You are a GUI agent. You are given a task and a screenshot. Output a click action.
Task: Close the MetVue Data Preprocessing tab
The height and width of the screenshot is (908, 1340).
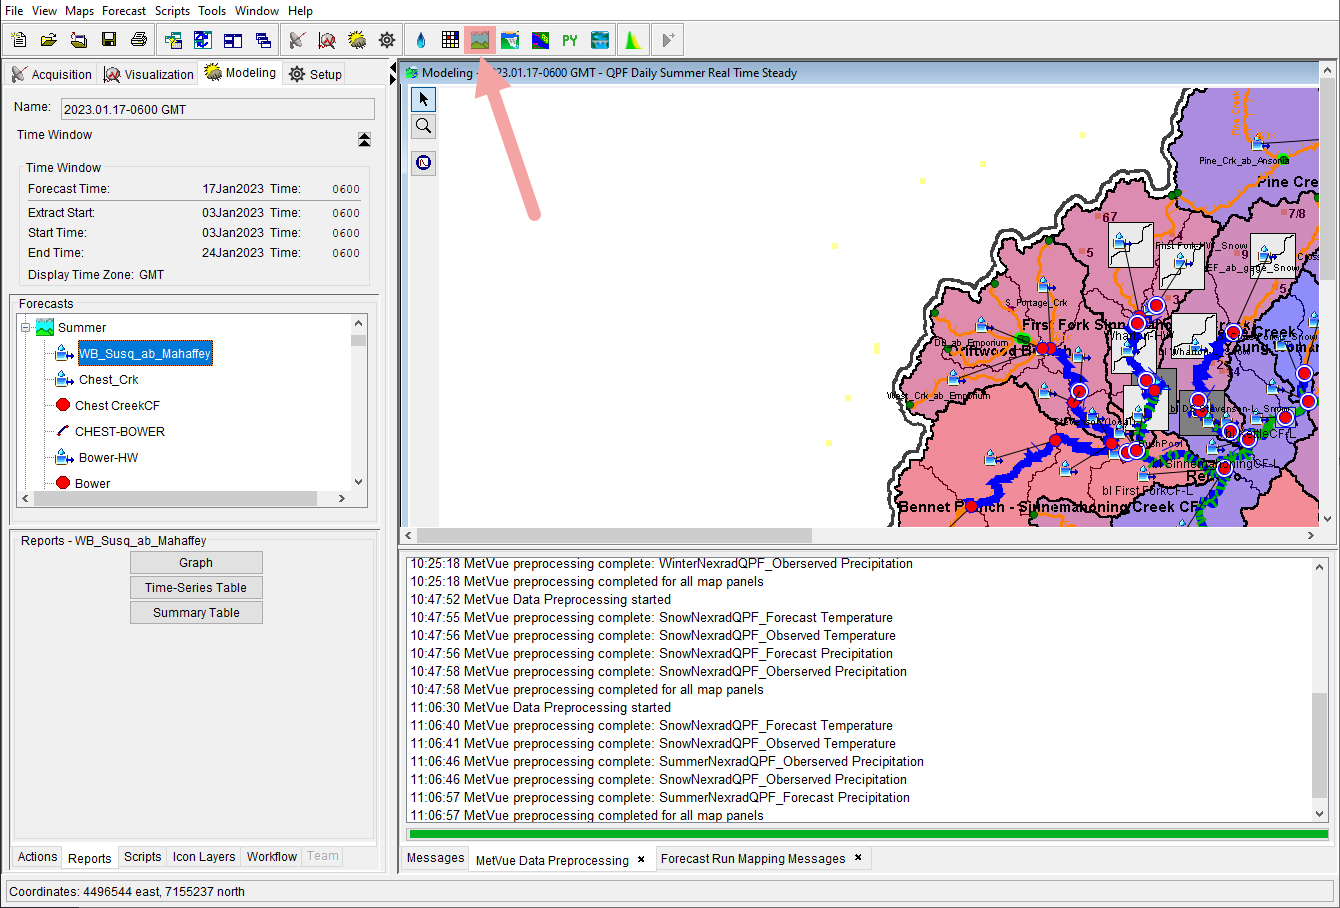point(641,859)
